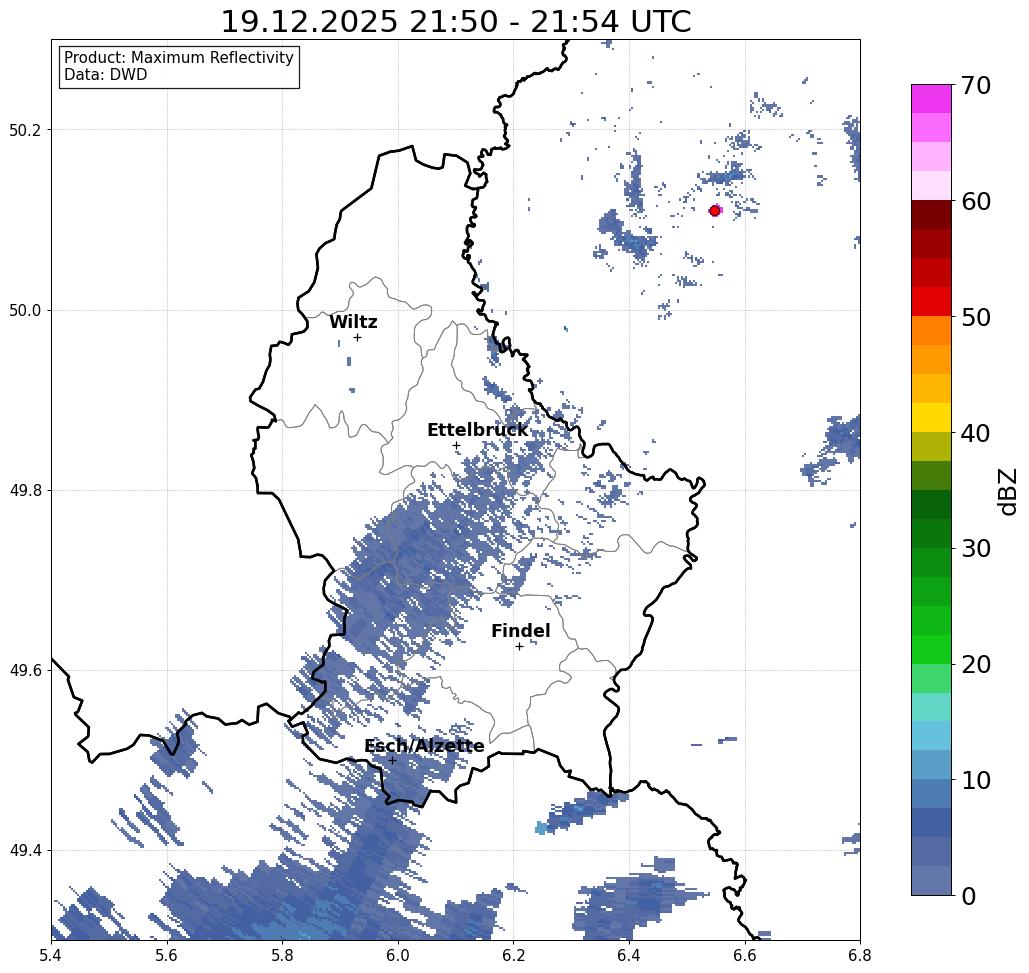Click the longitude tick label 5.6

click(x=167, y=955)
